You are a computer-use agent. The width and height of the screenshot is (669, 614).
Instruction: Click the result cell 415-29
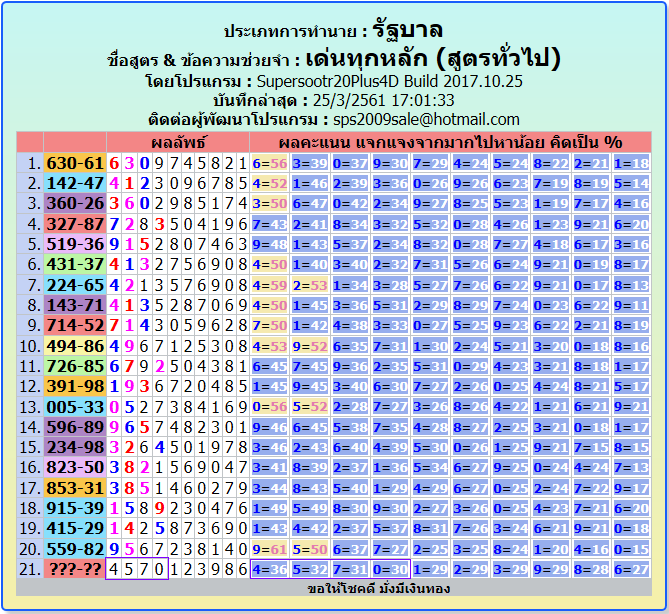coord(75,529)
